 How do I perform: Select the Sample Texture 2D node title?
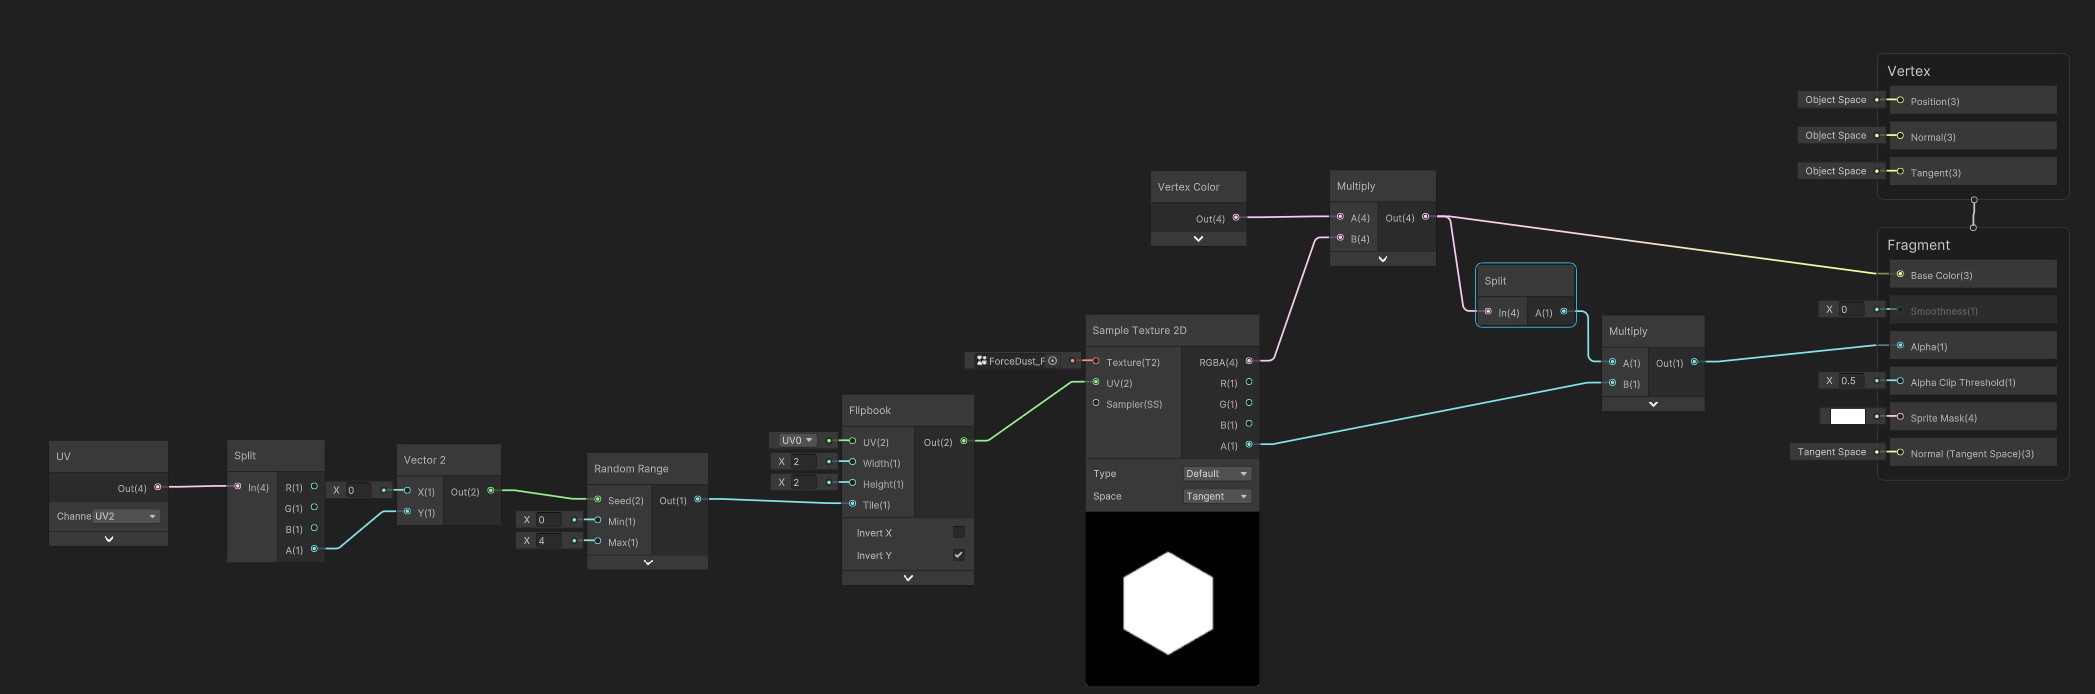pos(1139,330)
